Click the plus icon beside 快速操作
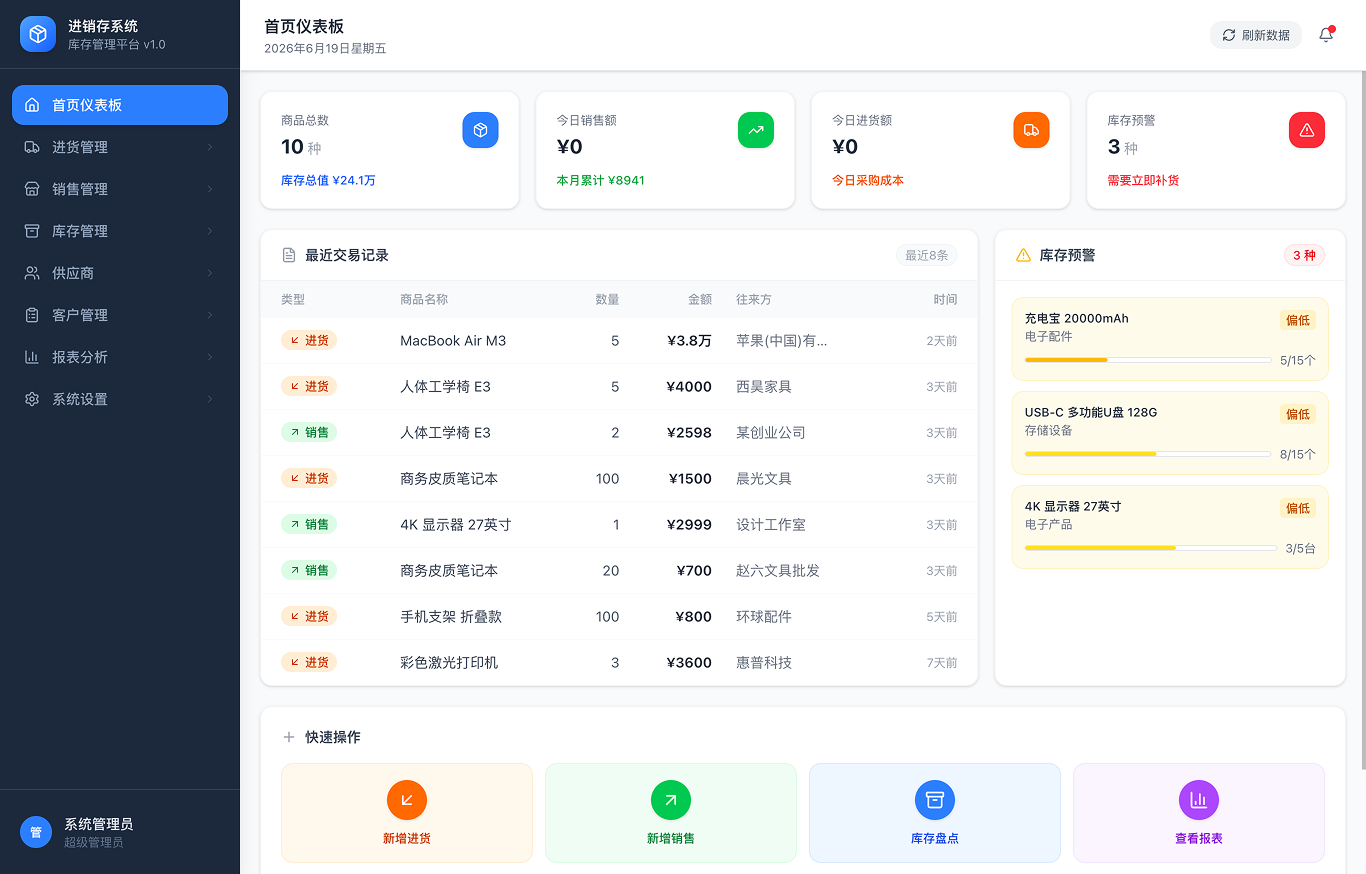This screenshot has width=1366, height=874. pos(289,737)
